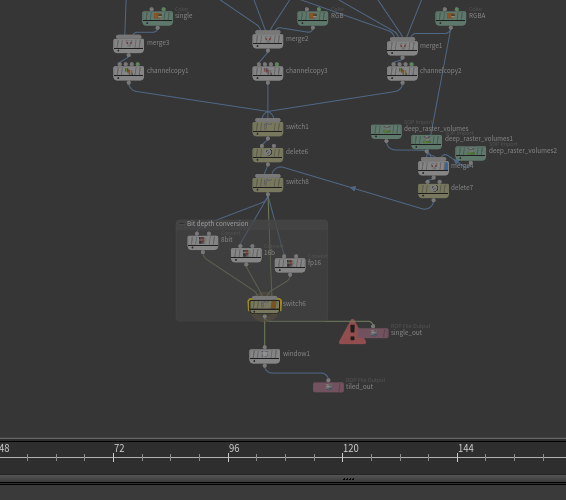This screenshot has width=566, height=500.
Task: Click the 8bit Convert node
Action: point(203,241)
